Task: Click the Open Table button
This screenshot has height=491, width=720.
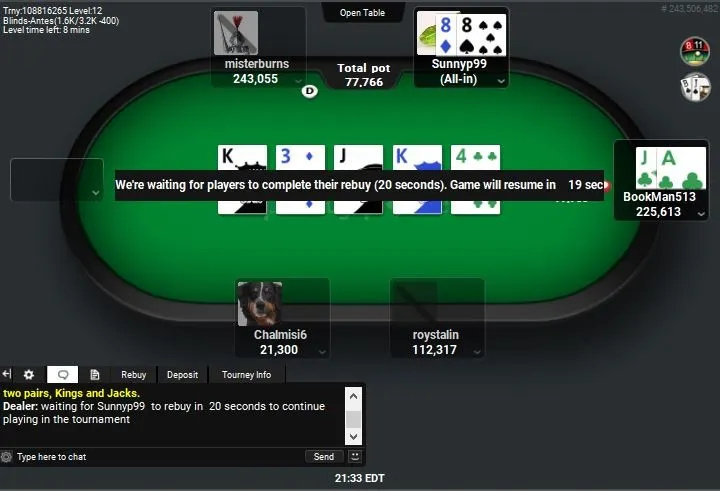Action: (362, 13)
